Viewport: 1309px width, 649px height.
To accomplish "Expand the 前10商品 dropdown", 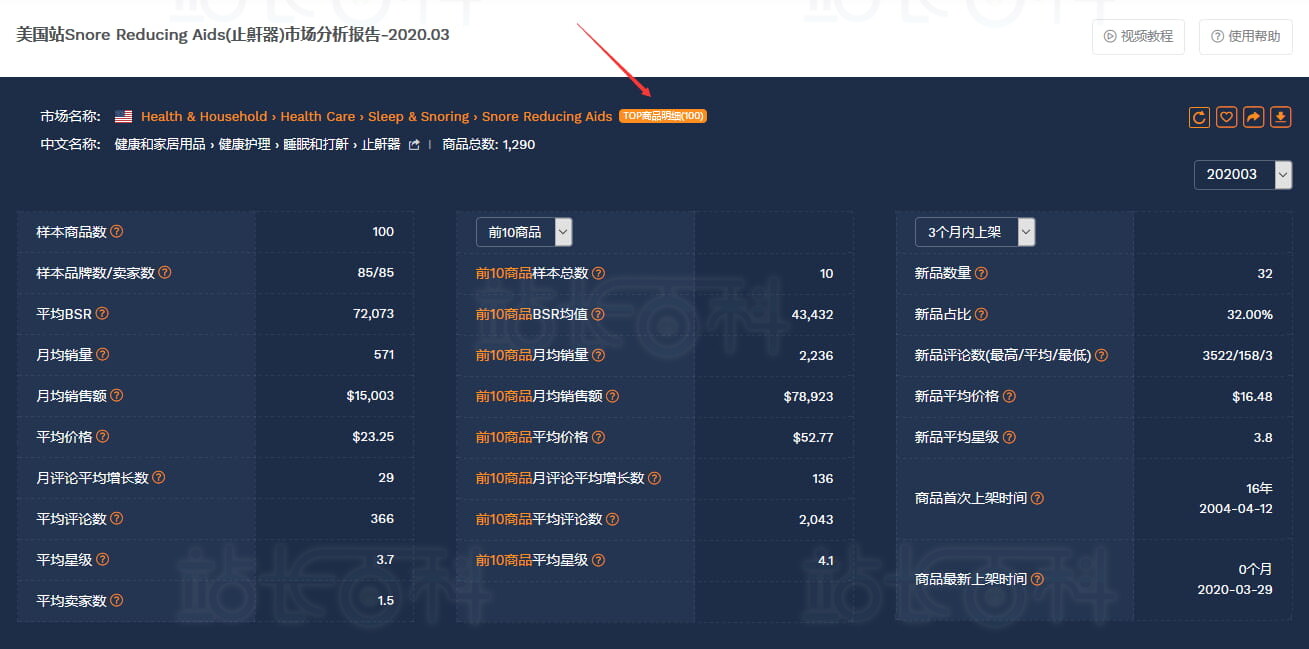I will click(523, 232).
